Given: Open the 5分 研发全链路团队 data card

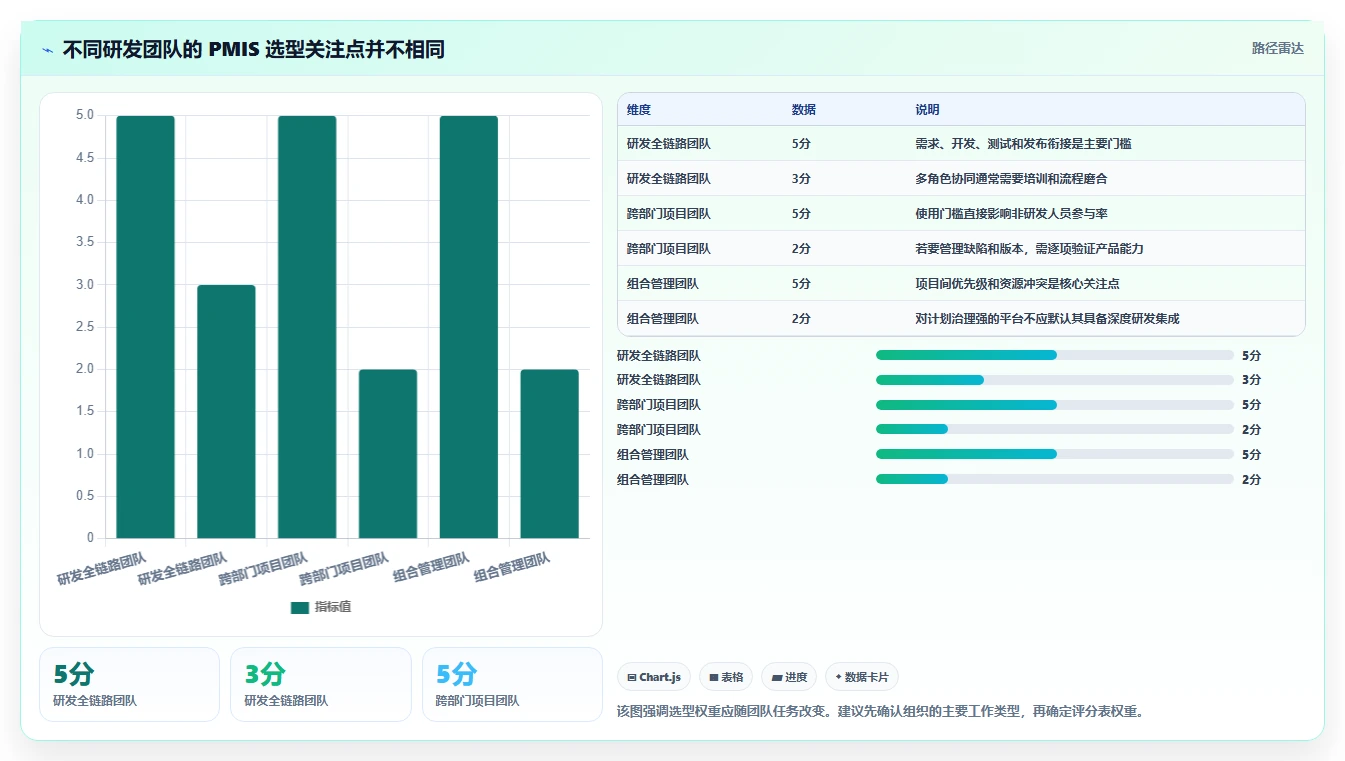Looking at the screenshot, I should click(129, 684).
